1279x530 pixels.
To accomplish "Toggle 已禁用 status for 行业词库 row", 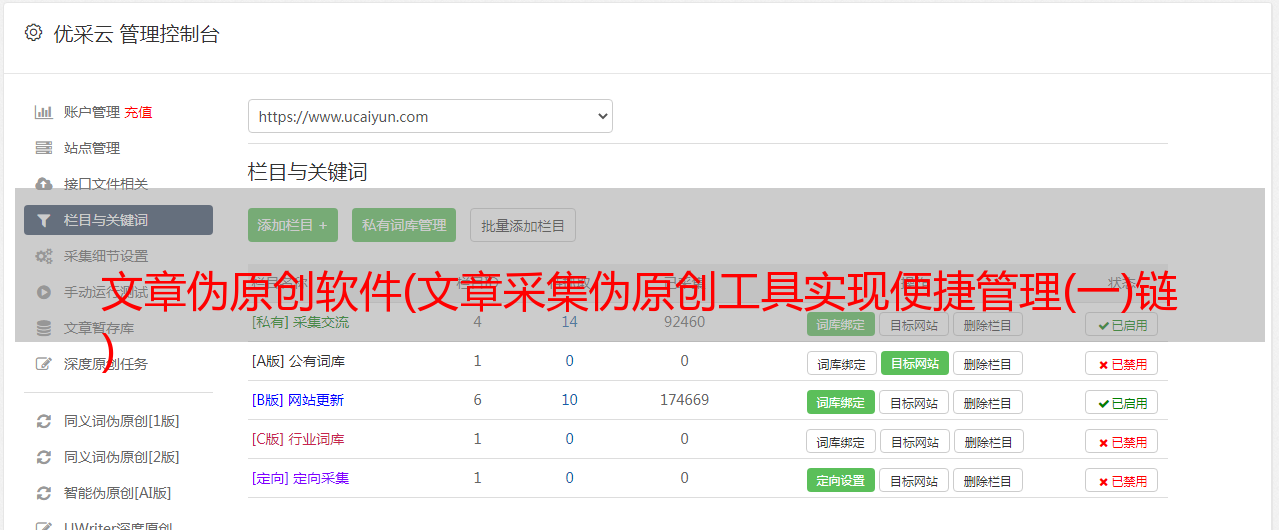I will pos(1121,441).
